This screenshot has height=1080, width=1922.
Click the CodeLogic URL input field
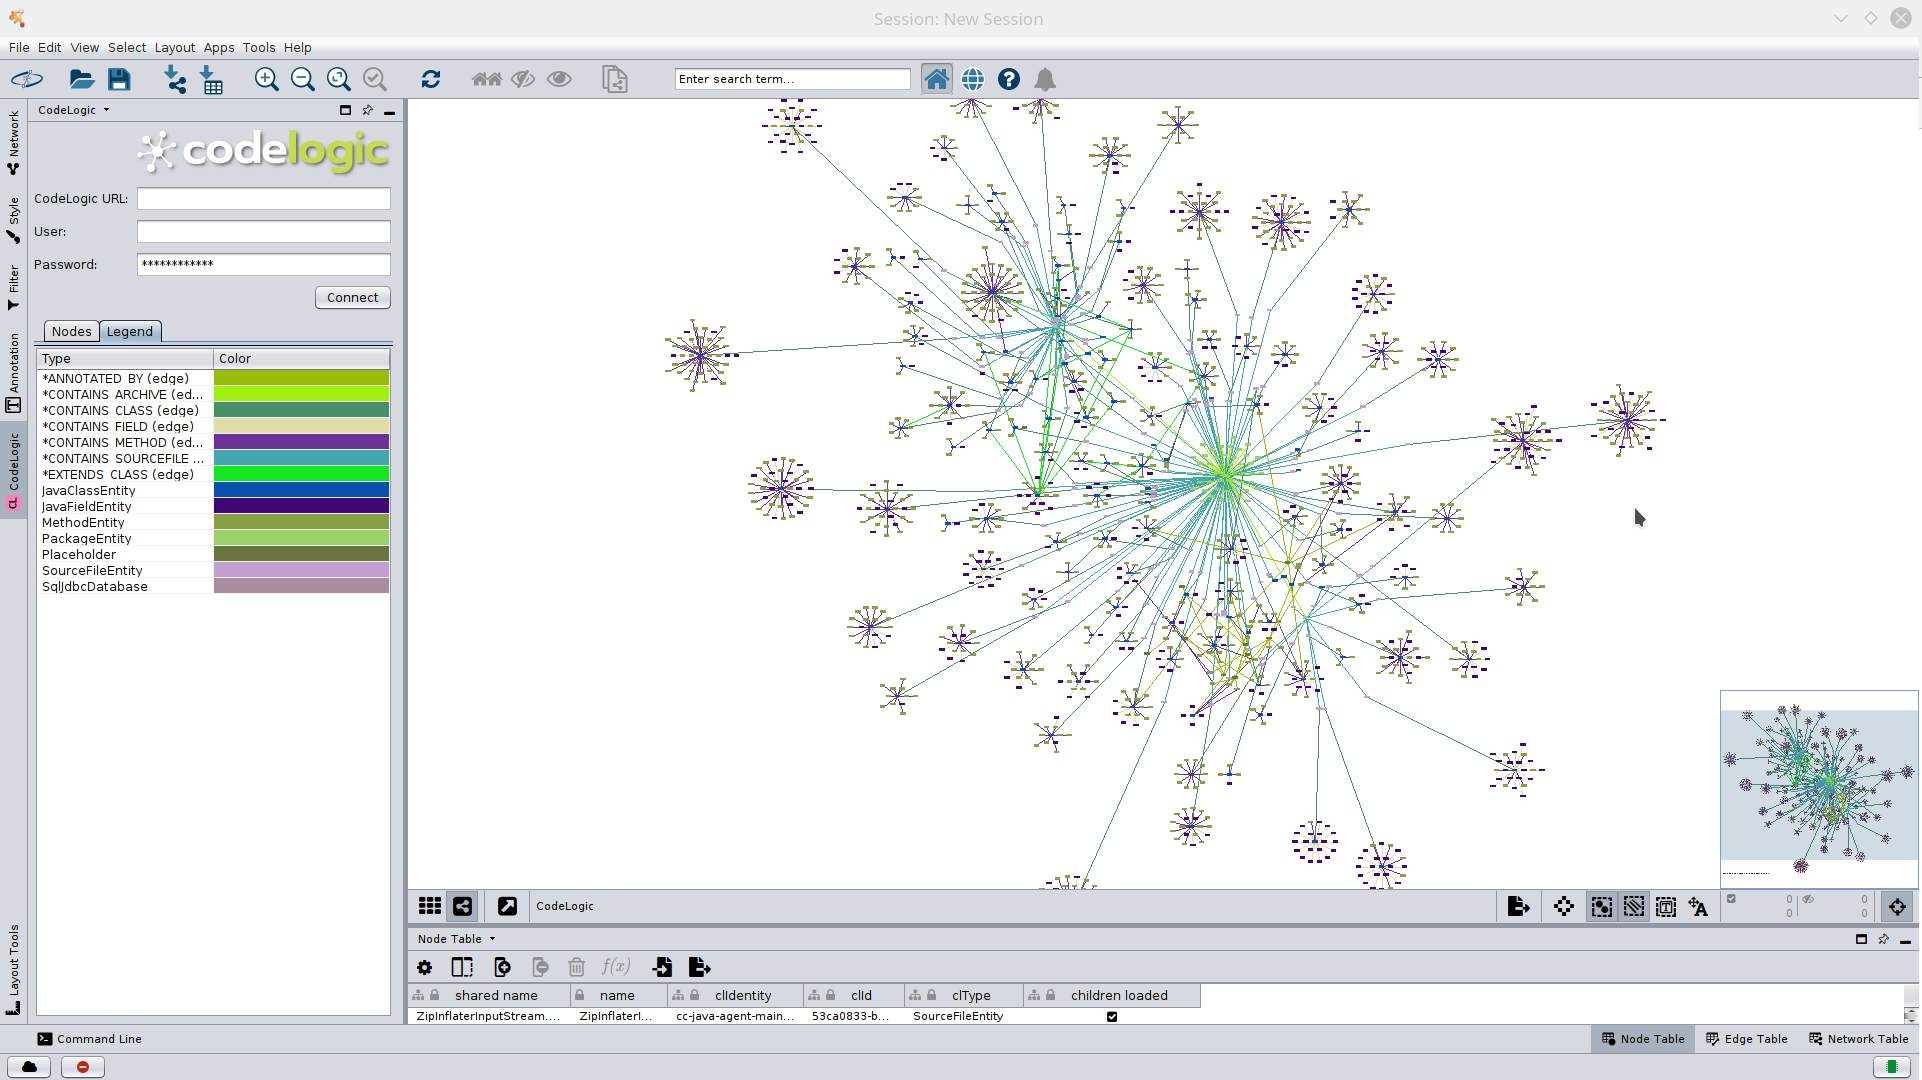(x=263, y=199)
